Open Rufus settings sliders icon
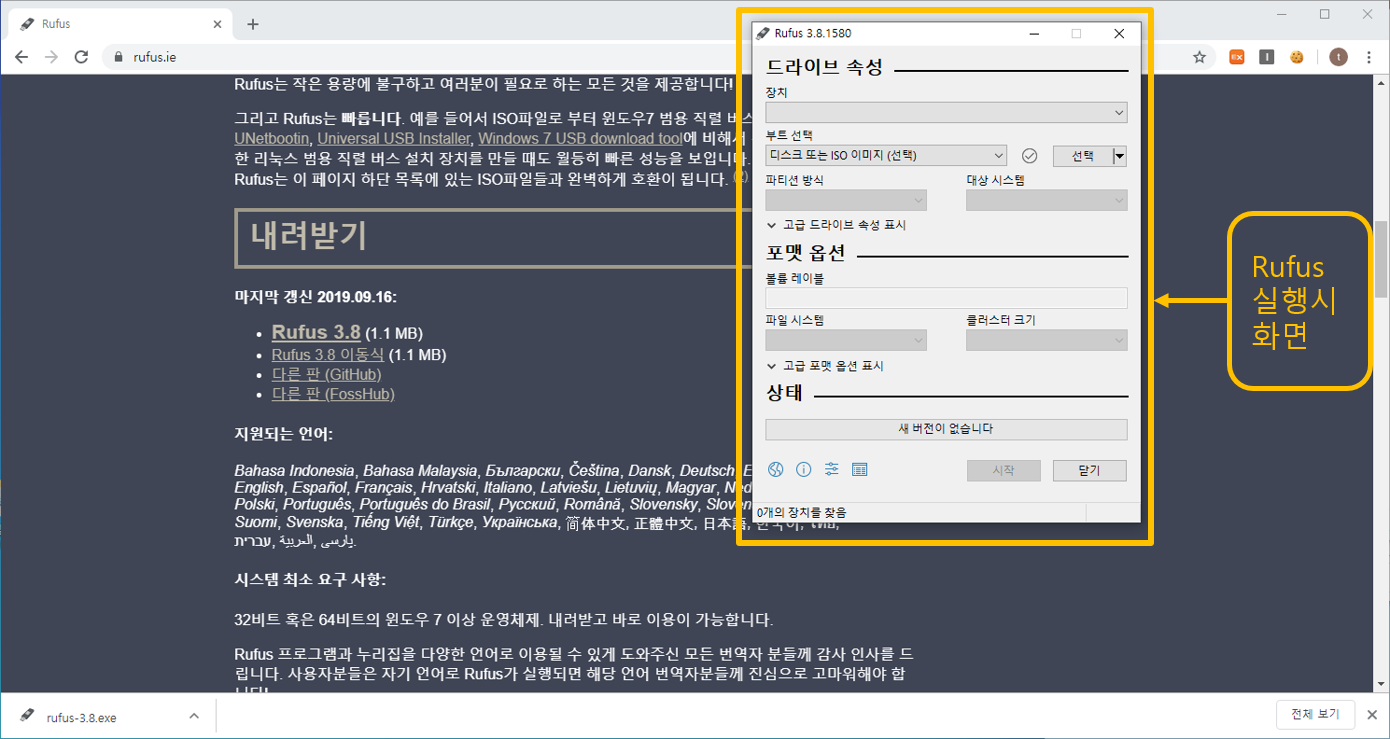The image size is (1390, 739). tap(831, 470)
